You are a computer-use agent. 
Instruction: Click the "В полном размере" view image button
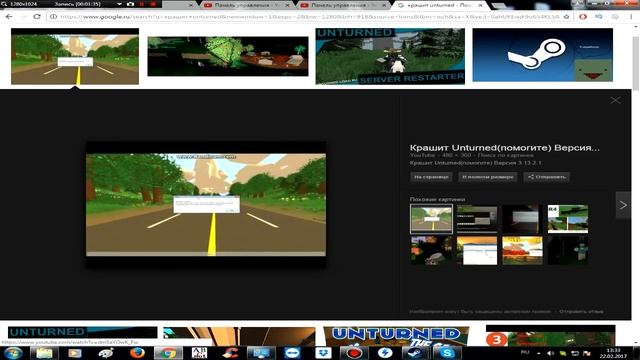click(x=488, y=177)
